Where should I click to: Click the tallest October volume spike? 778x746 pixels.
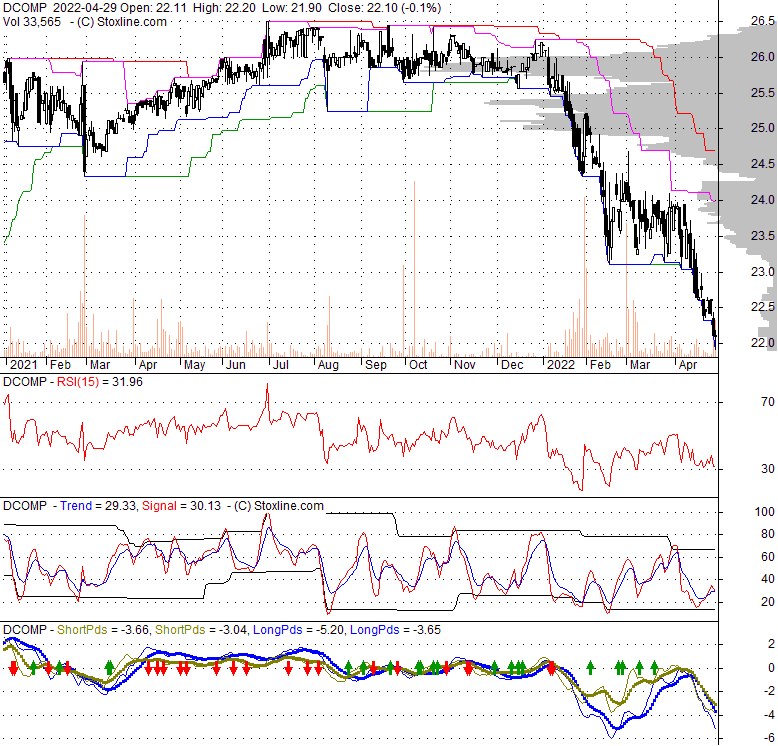pos(414,269)
